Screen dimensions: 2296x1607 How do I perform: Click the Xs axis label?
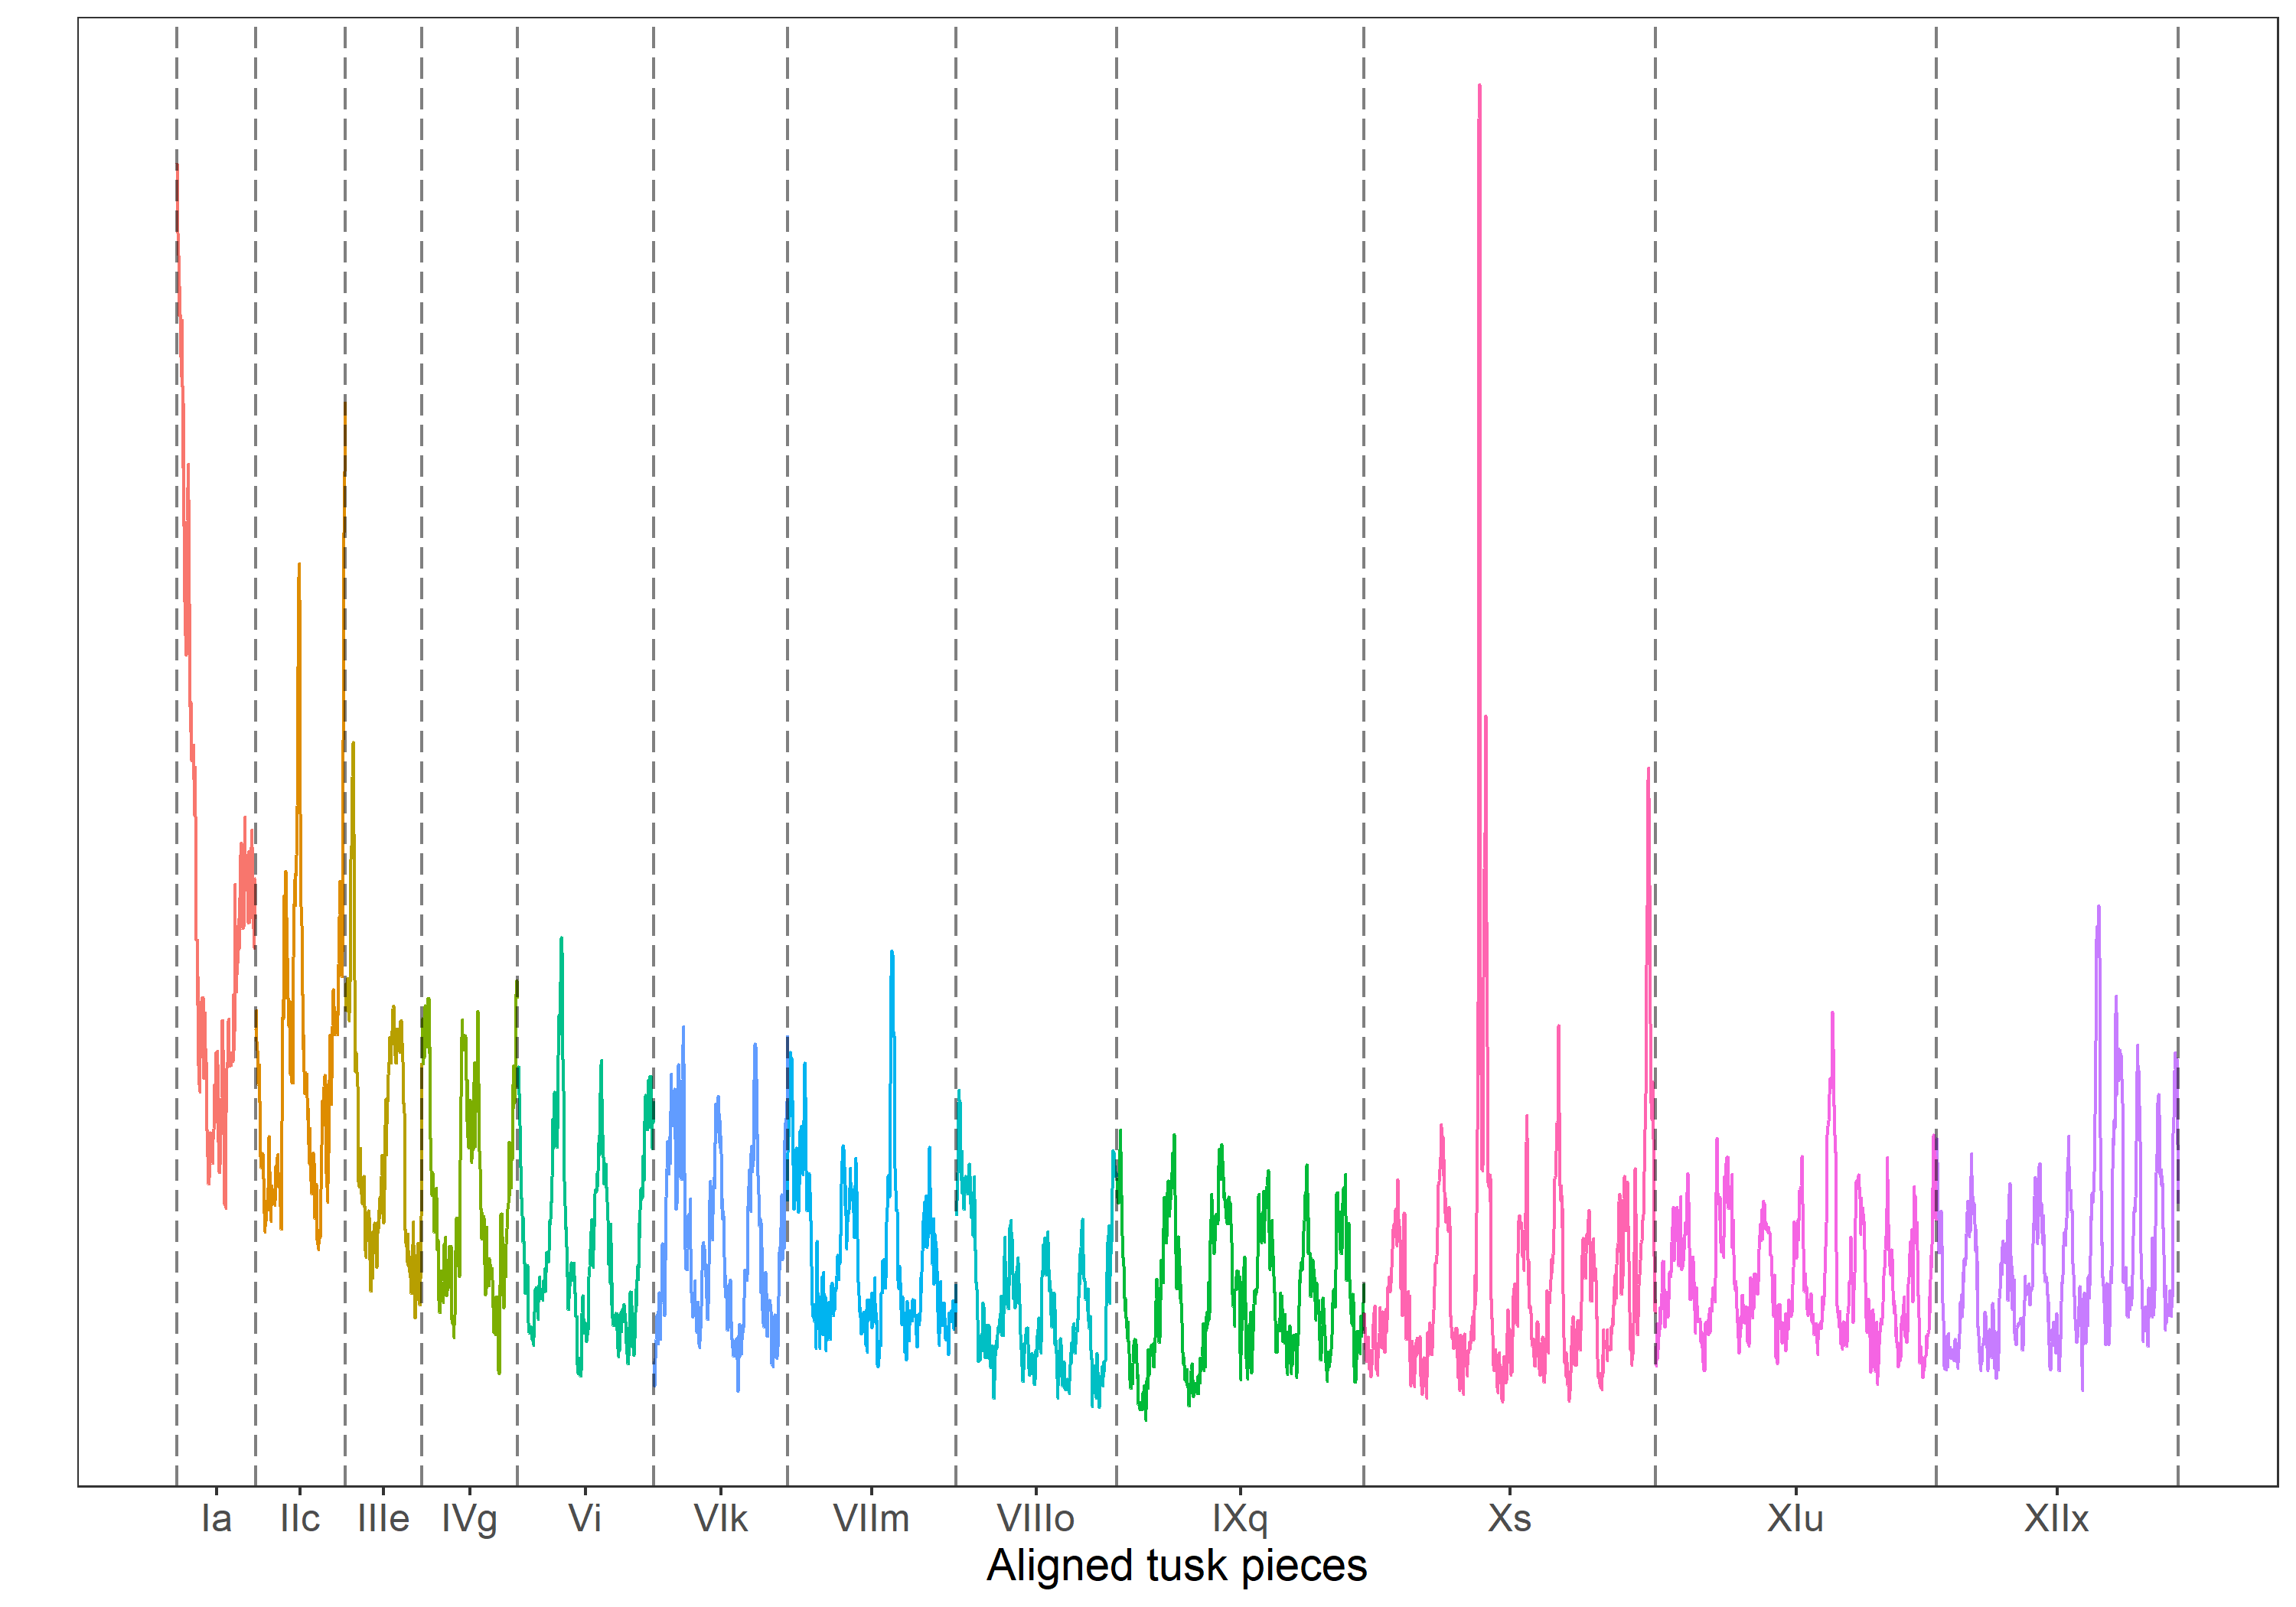[x=1509, y=1519]
